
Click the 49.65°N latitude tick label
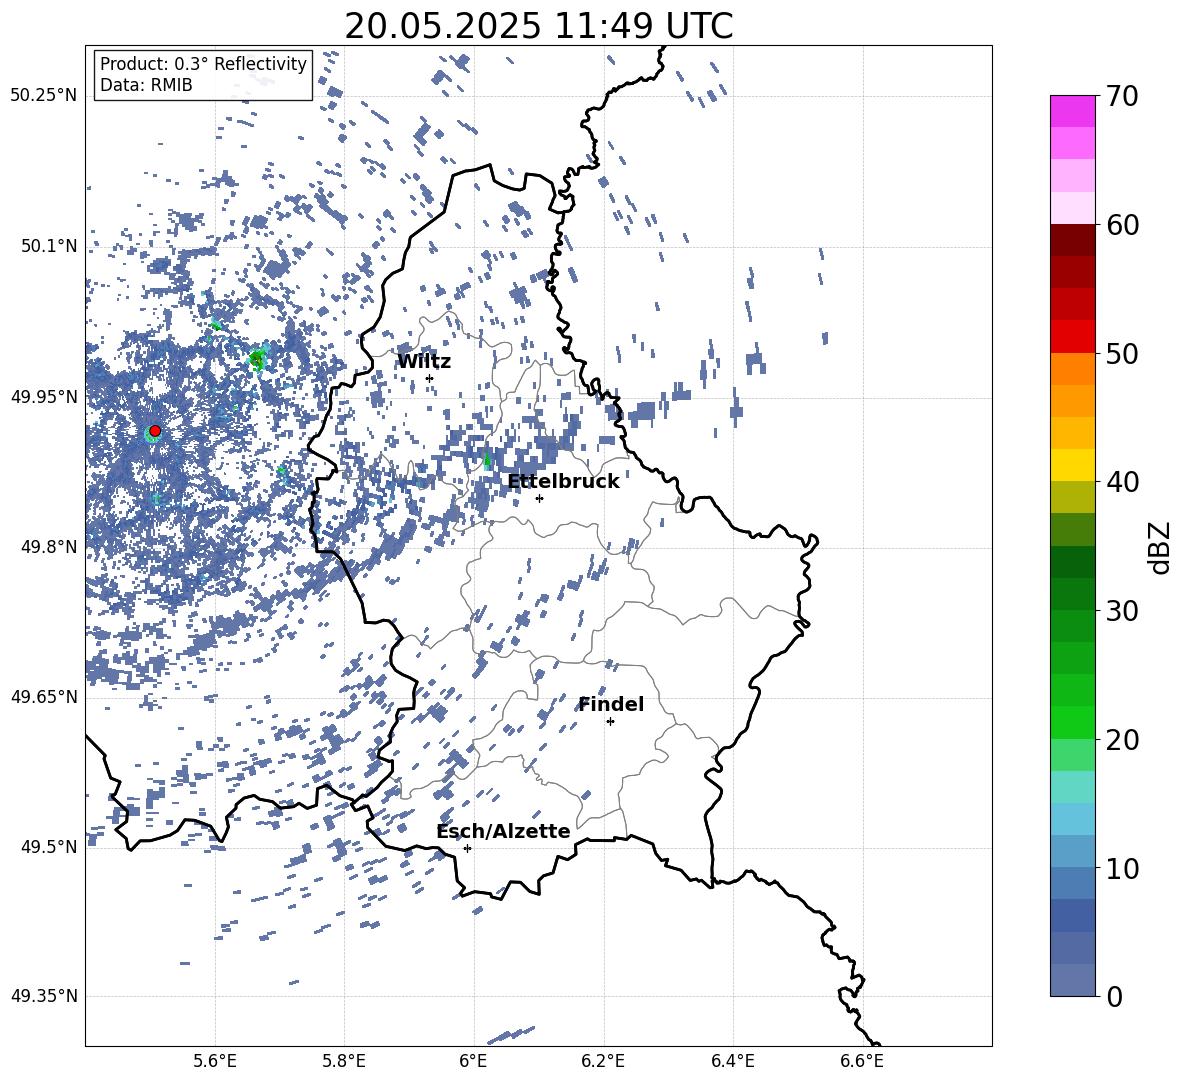(x=44, y=697)
